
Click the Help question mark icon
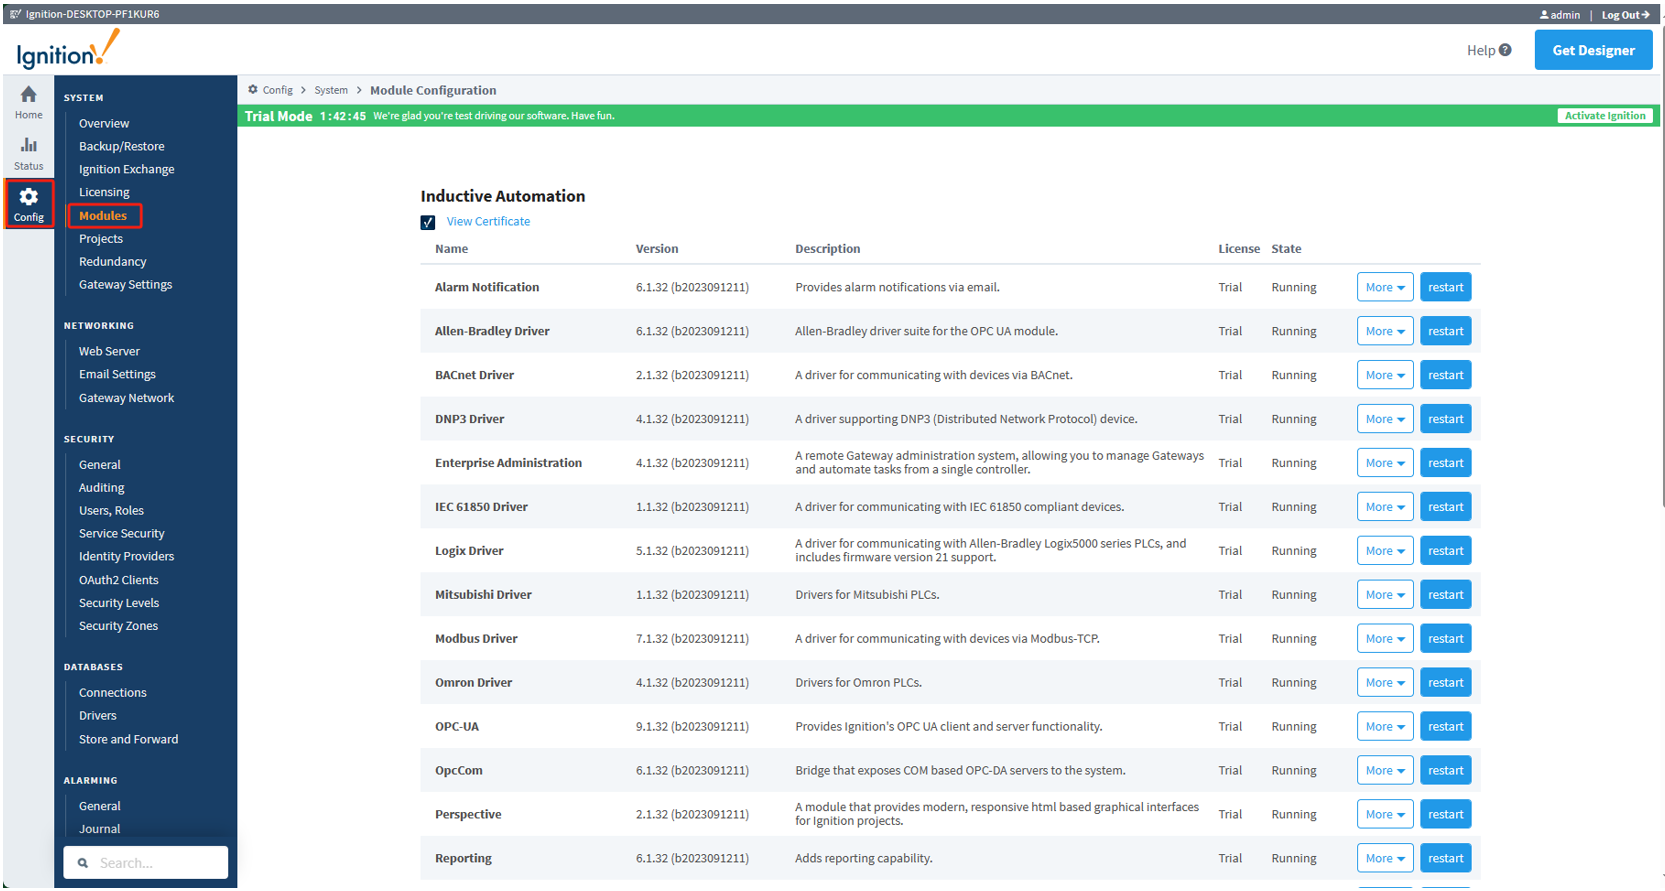tap(1505, 50)
